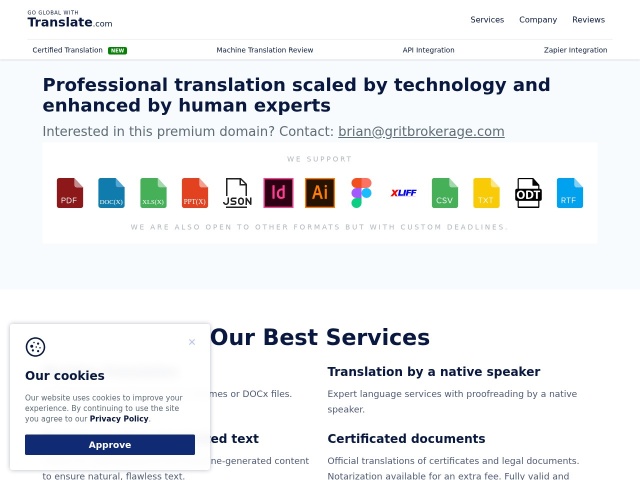Open API Integration page
The height and width of the screenshot is (480, 640).
pyautogui.click(x=428, y=50)
